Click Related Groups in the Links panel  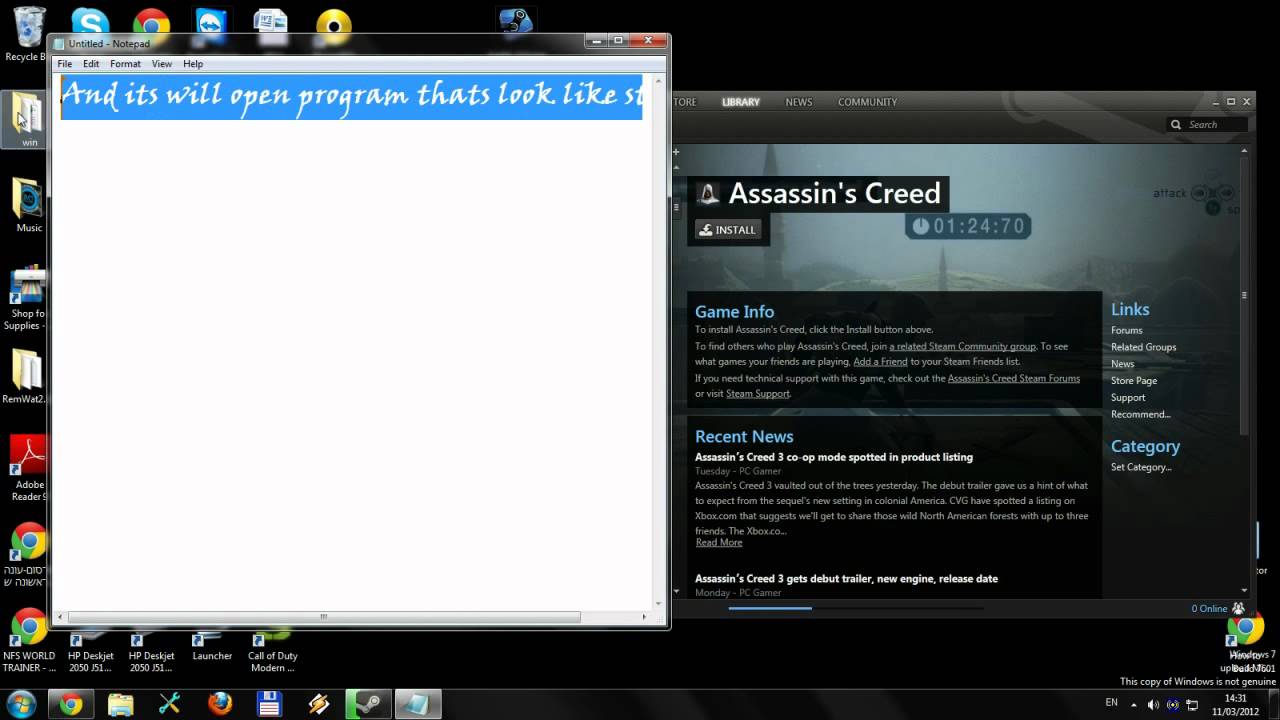[1143, 348]
